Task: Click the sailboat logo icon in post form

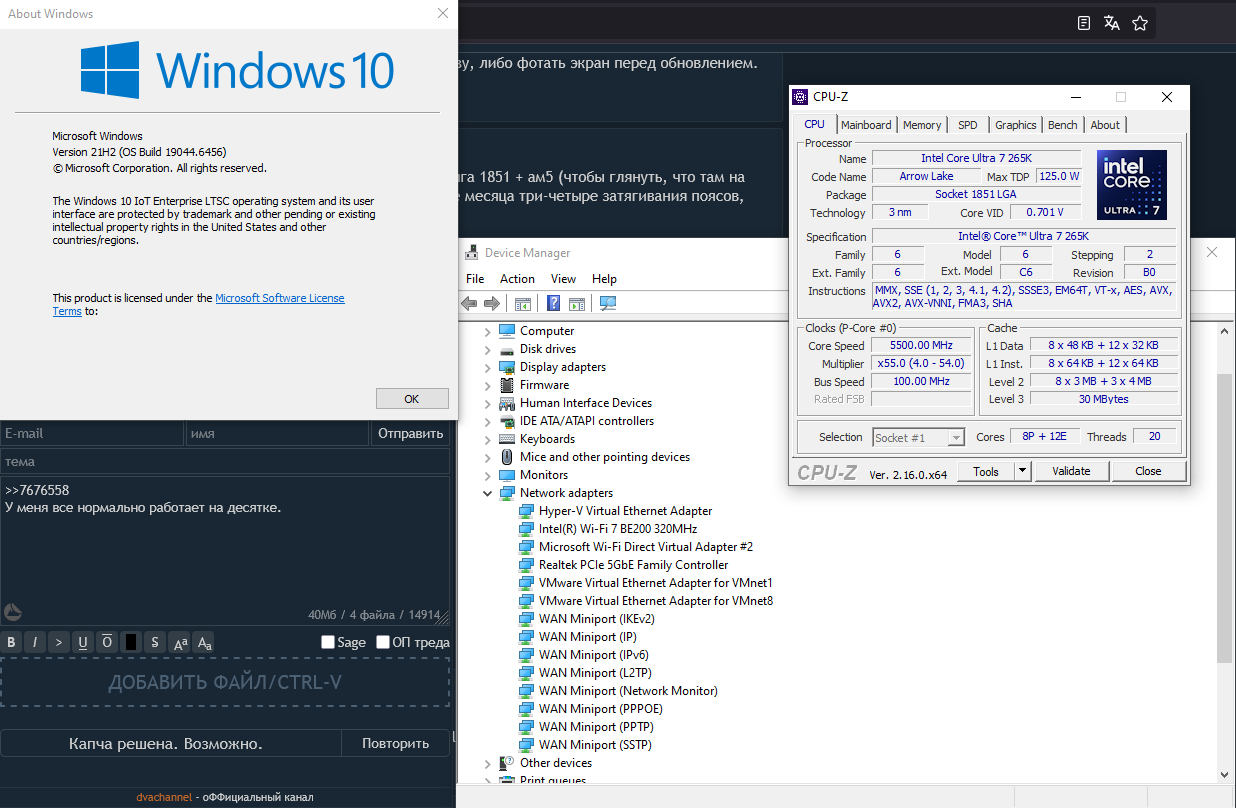Action: click(x=13, y=612)
